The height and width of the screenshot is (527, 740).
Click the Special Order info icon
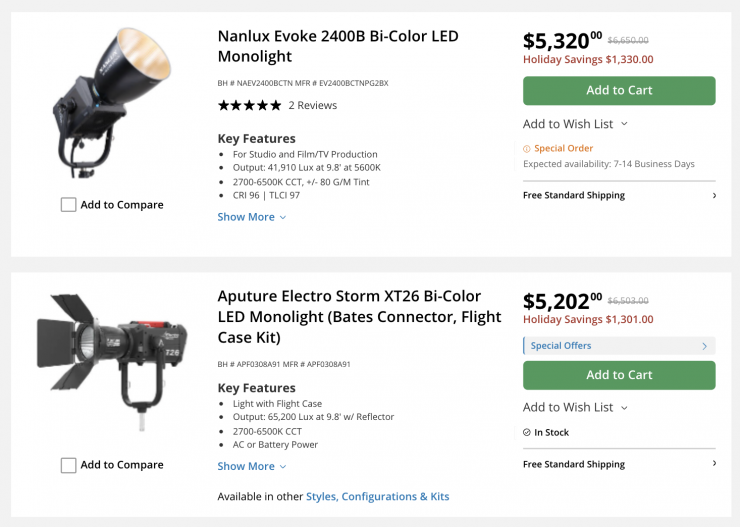pos(527,149)
